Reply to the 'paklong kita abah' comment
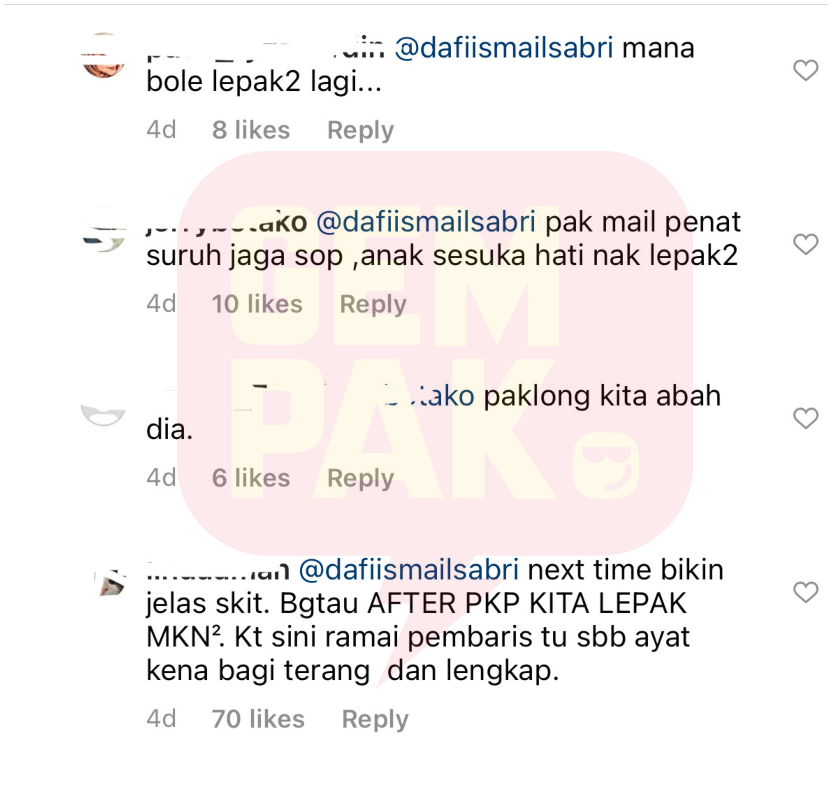 point(360,478)
